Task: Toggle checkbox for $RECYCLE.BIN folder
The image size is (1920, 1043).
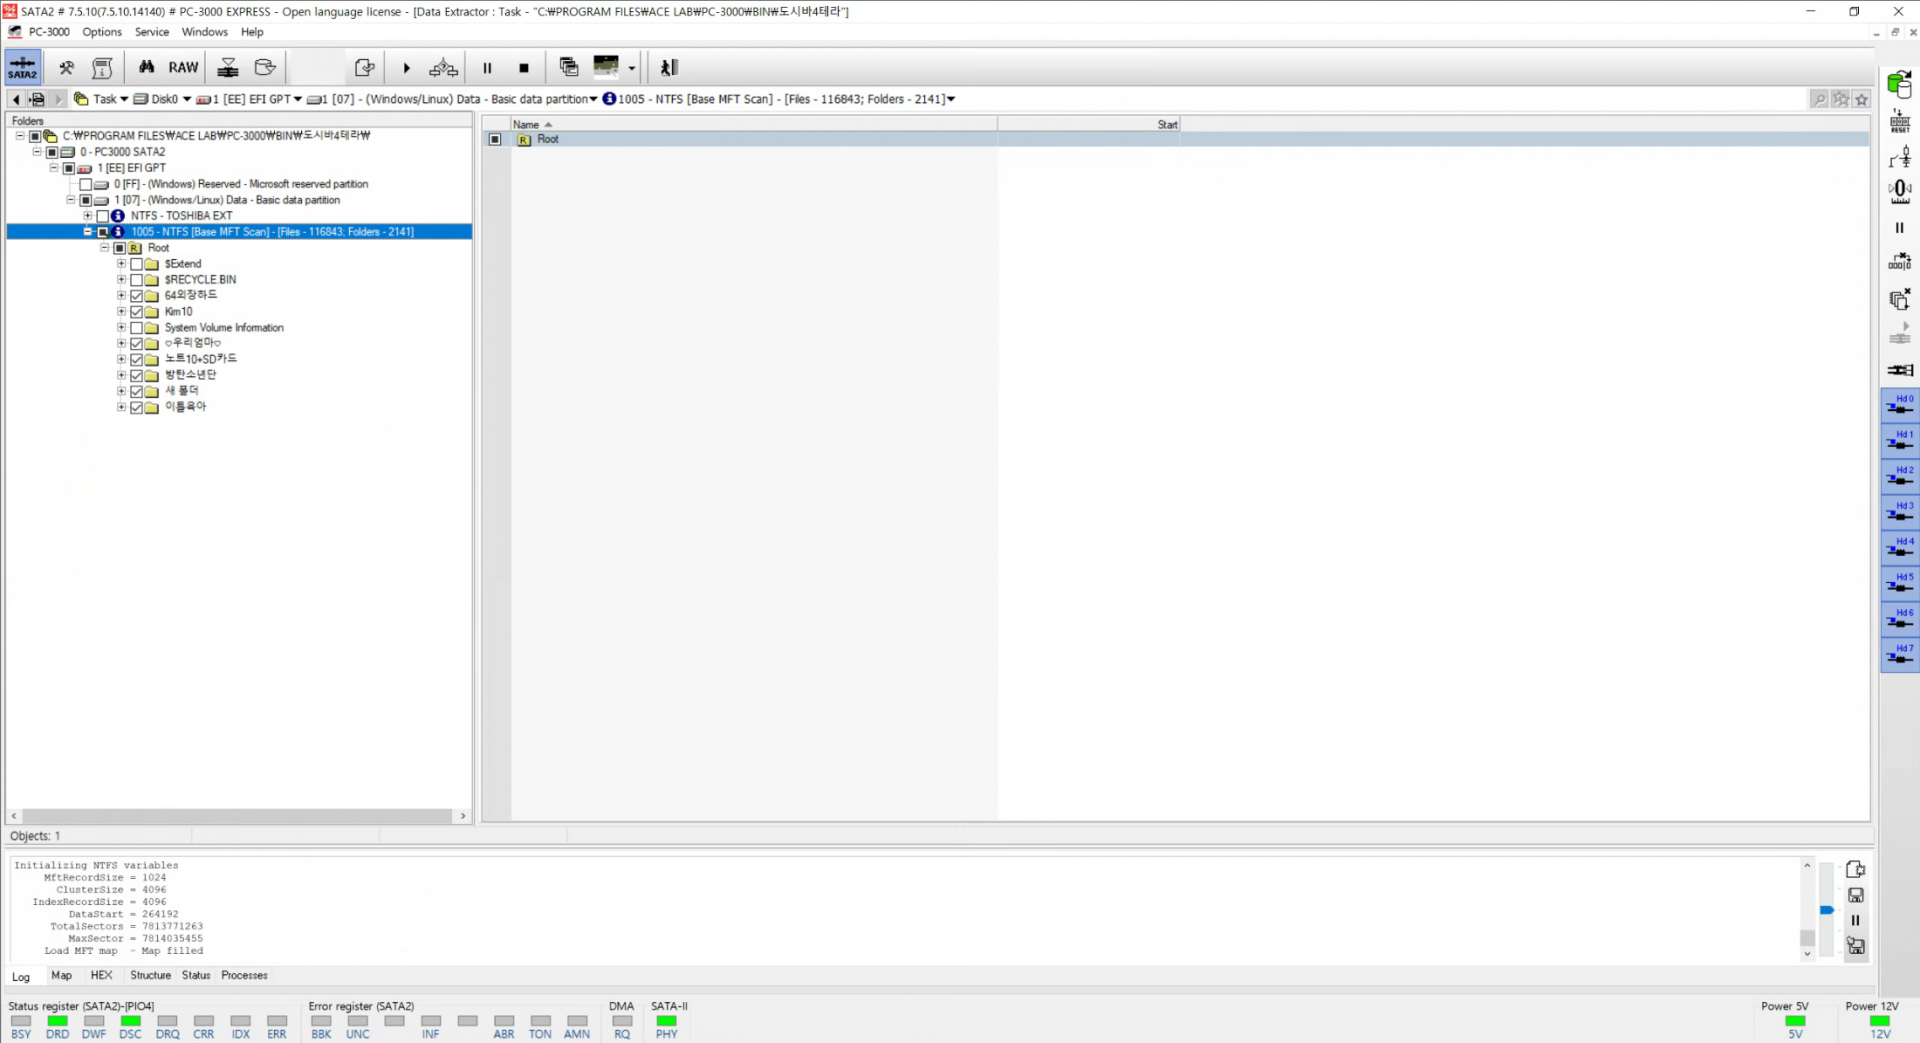Action: click(x=136, y=280)
